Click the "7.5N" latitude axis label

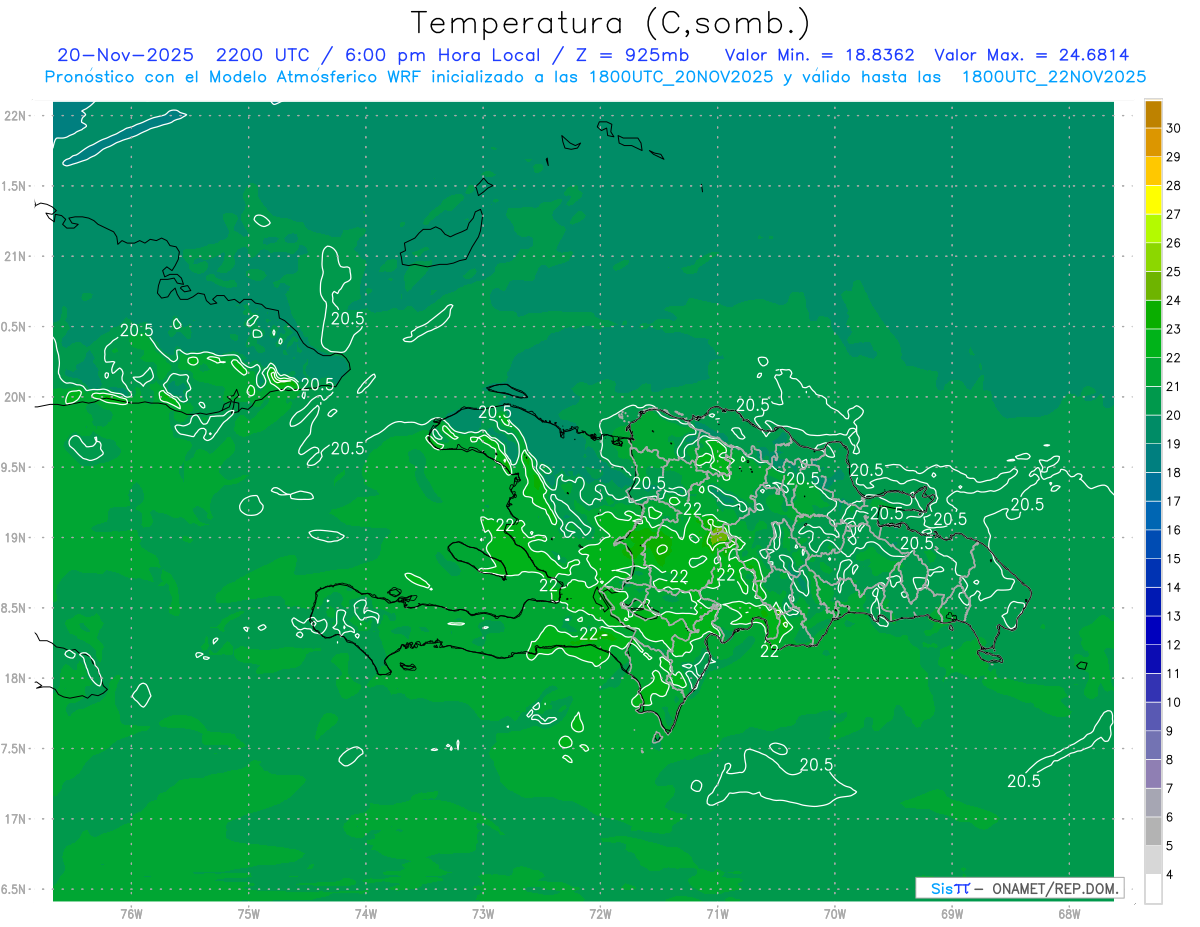tap(13, 749)
